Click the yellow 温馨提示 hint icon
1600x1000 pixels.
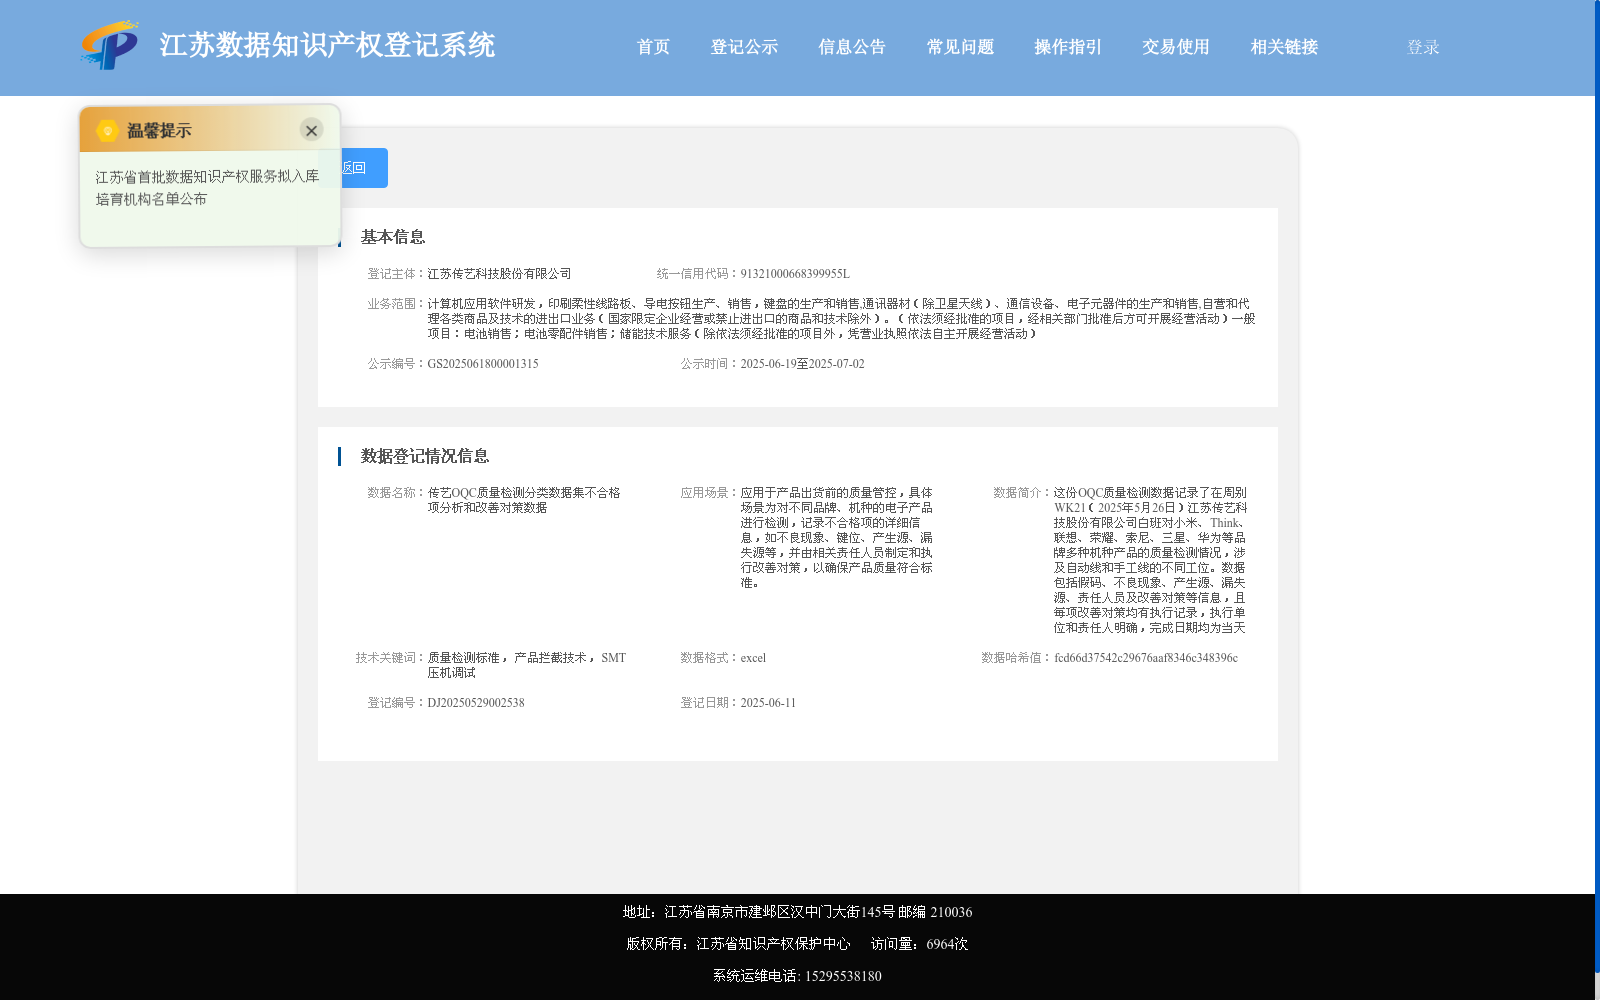(x=107, y=130)
